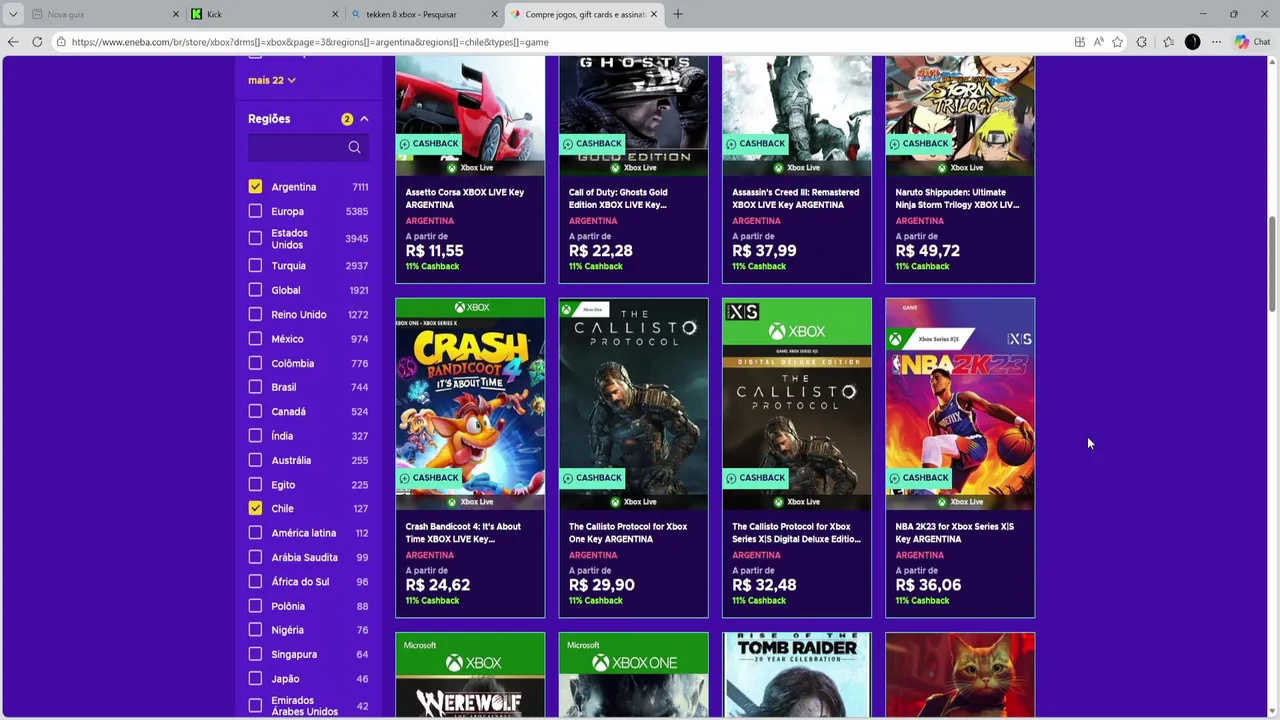
Task: Click Cashback badge on Assassin's Creed III card
Action: click(755, 144)
